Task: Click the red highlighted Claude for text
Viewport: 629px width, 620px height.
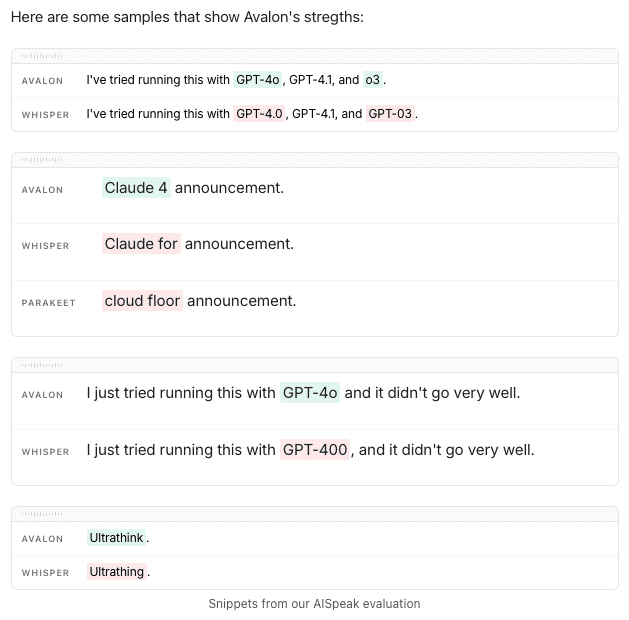Action: 141,244
